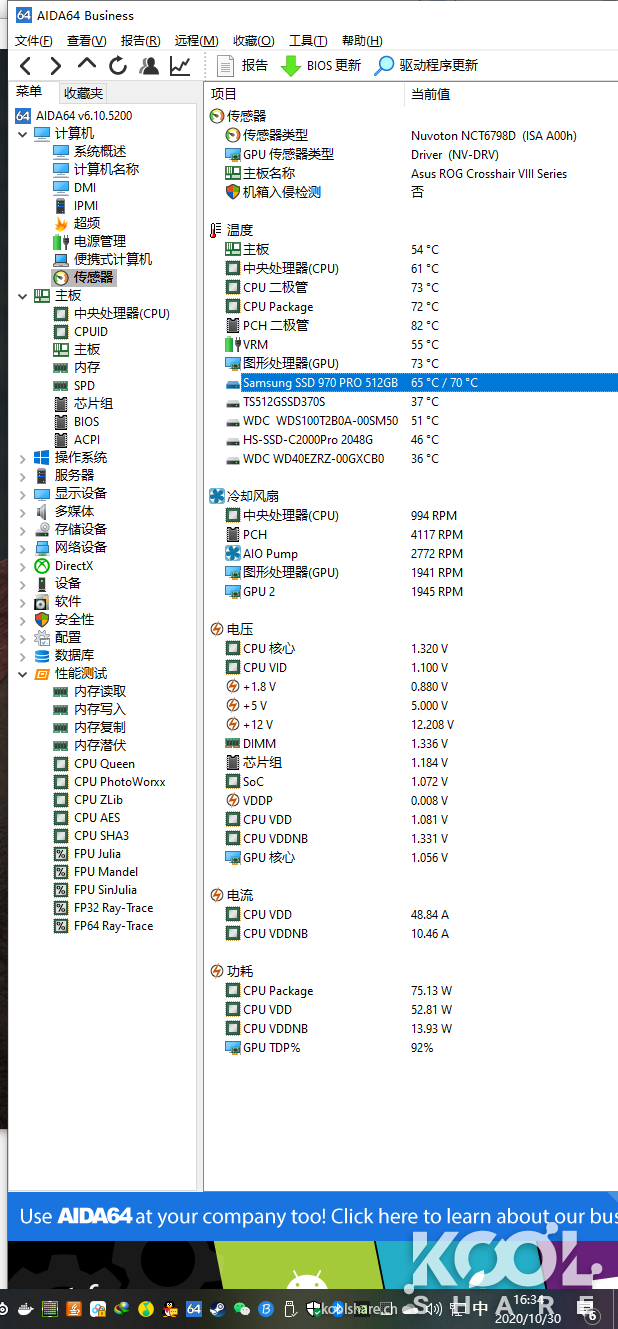Select CPU Queen benchmark item
Image resolution: width=618 pixels, height=1329 pixels.
point(104,763)
